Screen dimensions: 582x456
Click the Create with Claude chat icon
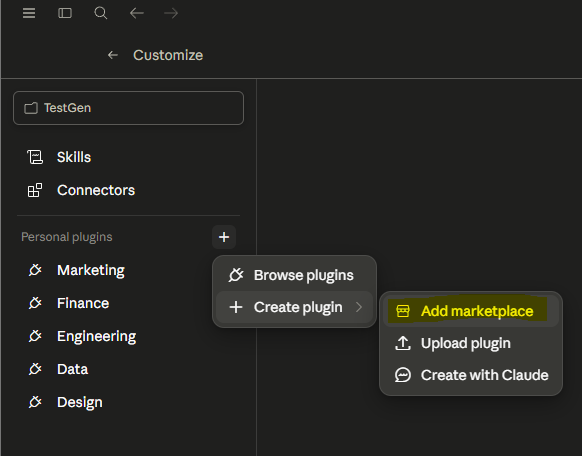click(x=403, y=375)
